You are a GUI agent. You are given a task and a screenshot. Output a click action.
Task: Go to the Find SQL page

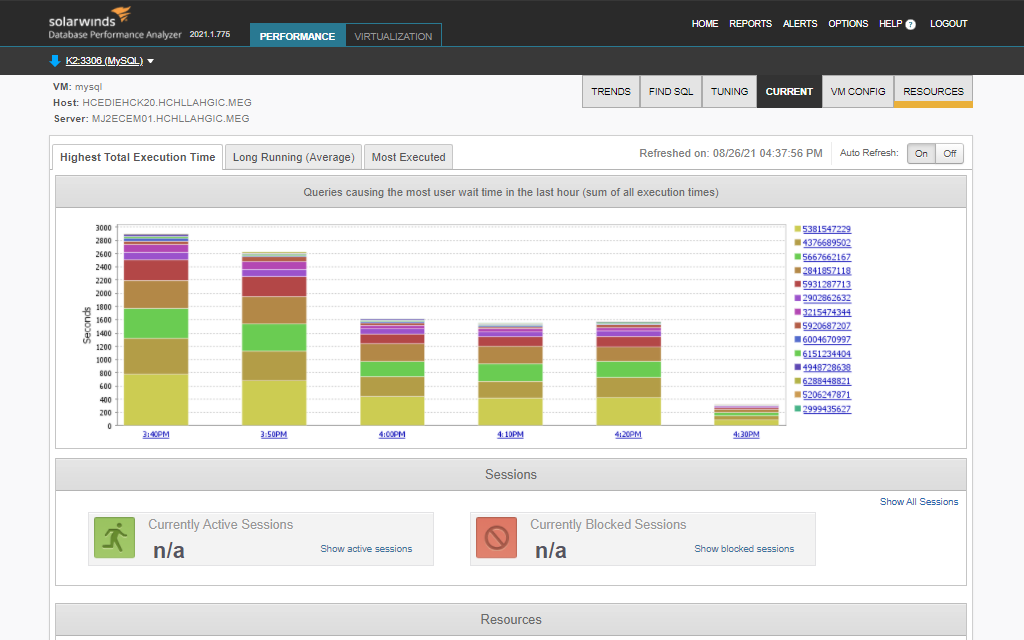(670, 91)
